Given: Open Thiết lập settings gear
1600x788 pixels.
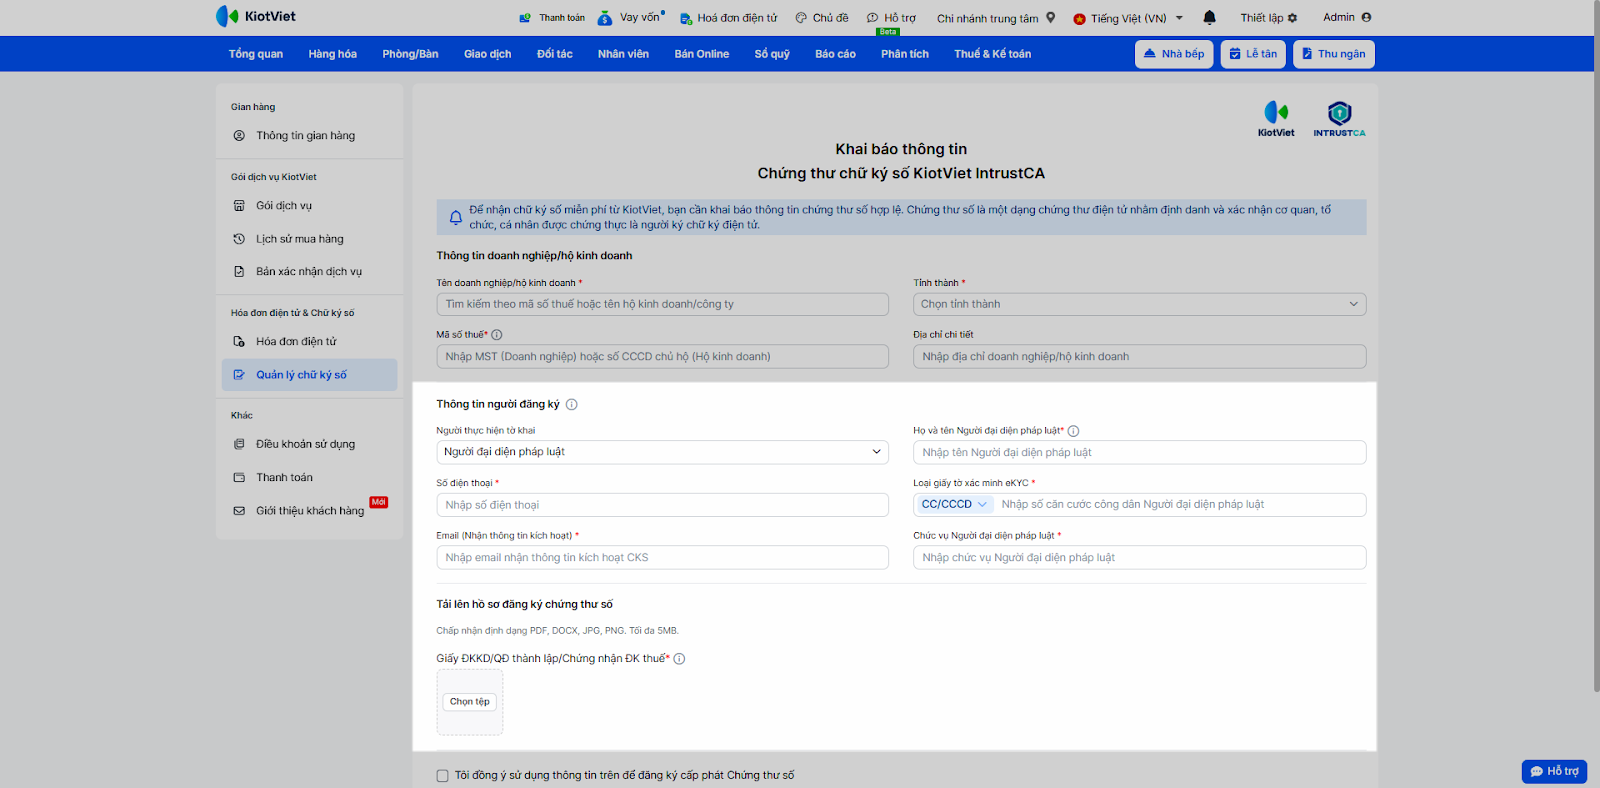Looking at the screenshot, I should pos(1292,18).
